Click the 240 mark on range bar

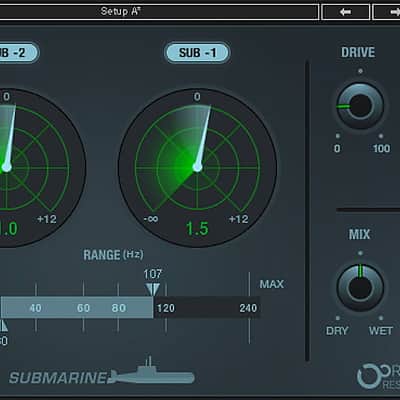coord(248,308)
